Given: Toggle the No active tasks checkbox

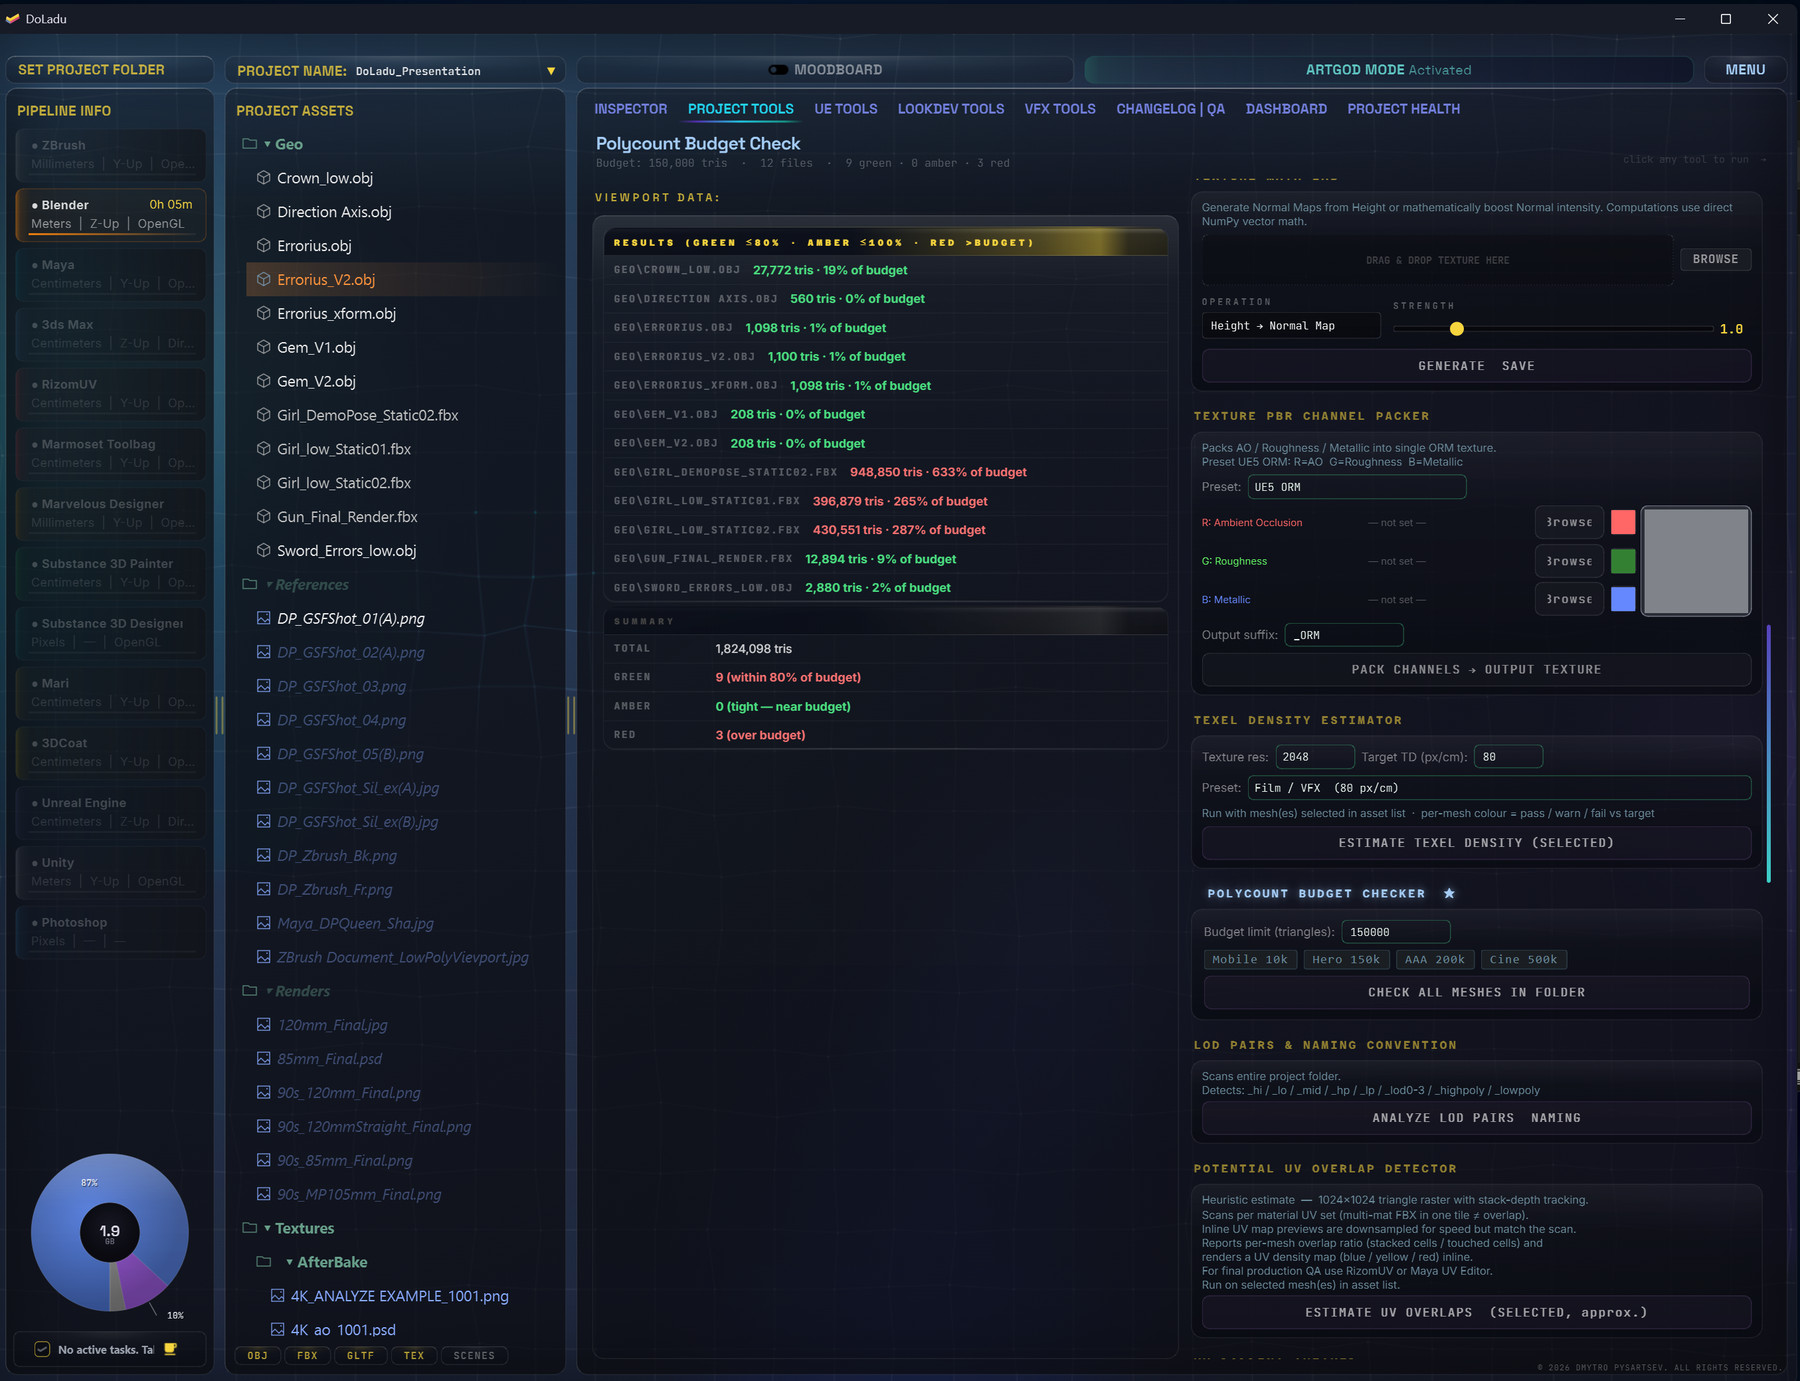Looking at the screenshot, I should (42, 1349).
